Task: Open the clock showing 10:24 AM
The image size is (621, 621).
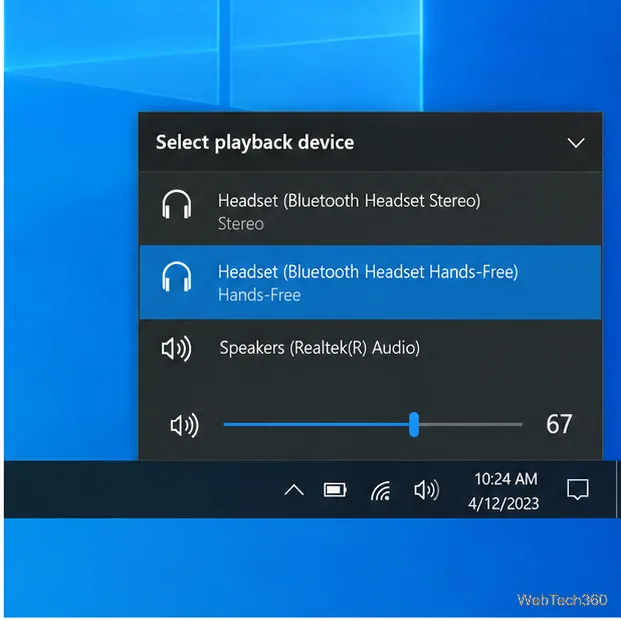Action: (x=506, y=479)
